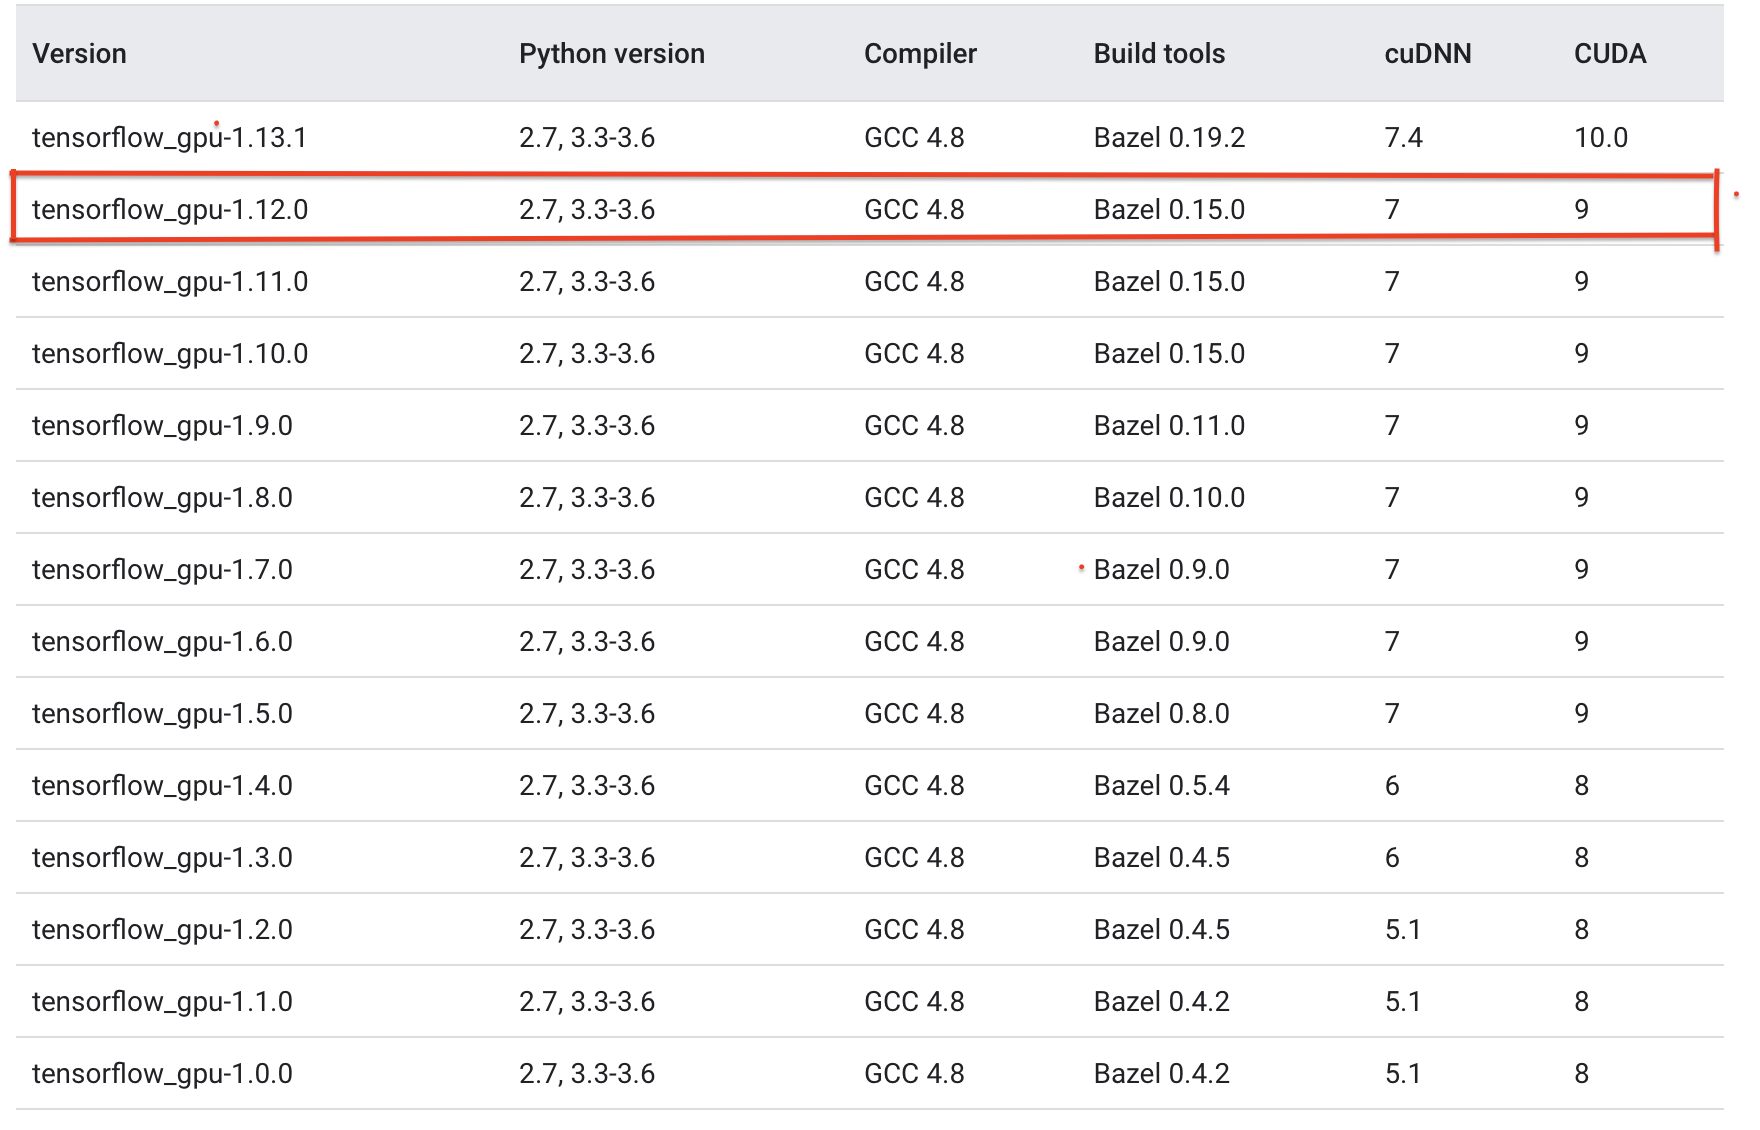Select the highlighted tensorflow_gpu-1.12.0 cell
Viewport: 1760px width, 1130px height.
(x=169, y=210)
